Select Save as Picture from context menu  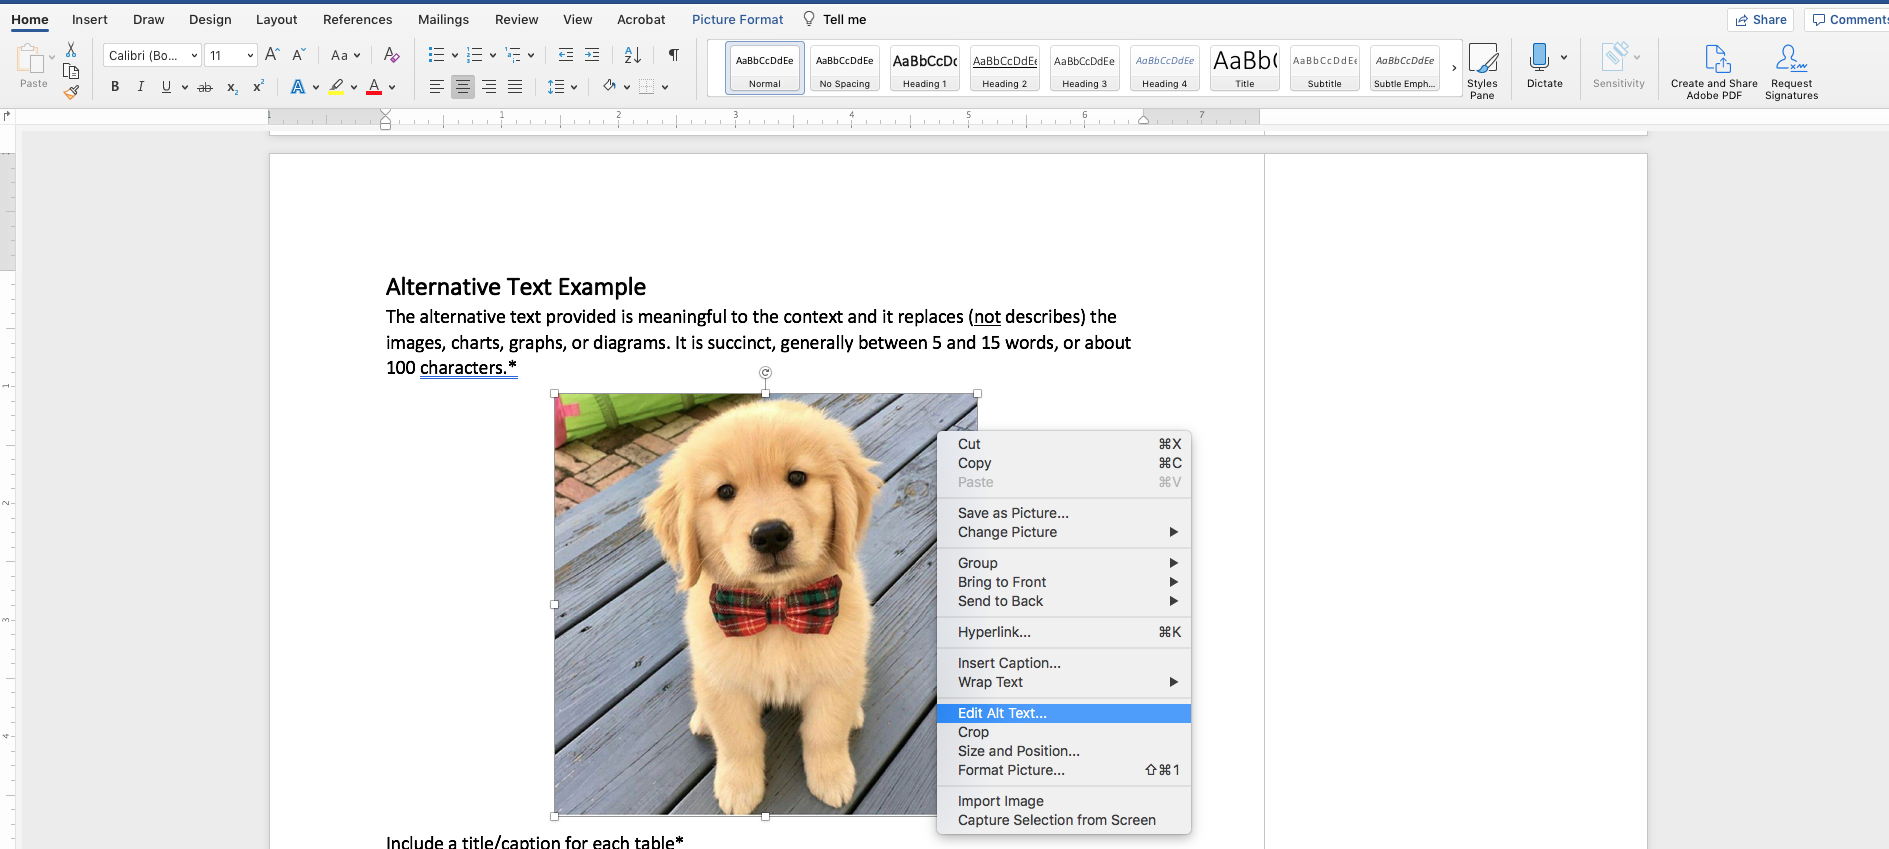pyautogui.click(x=1064, y=513)
